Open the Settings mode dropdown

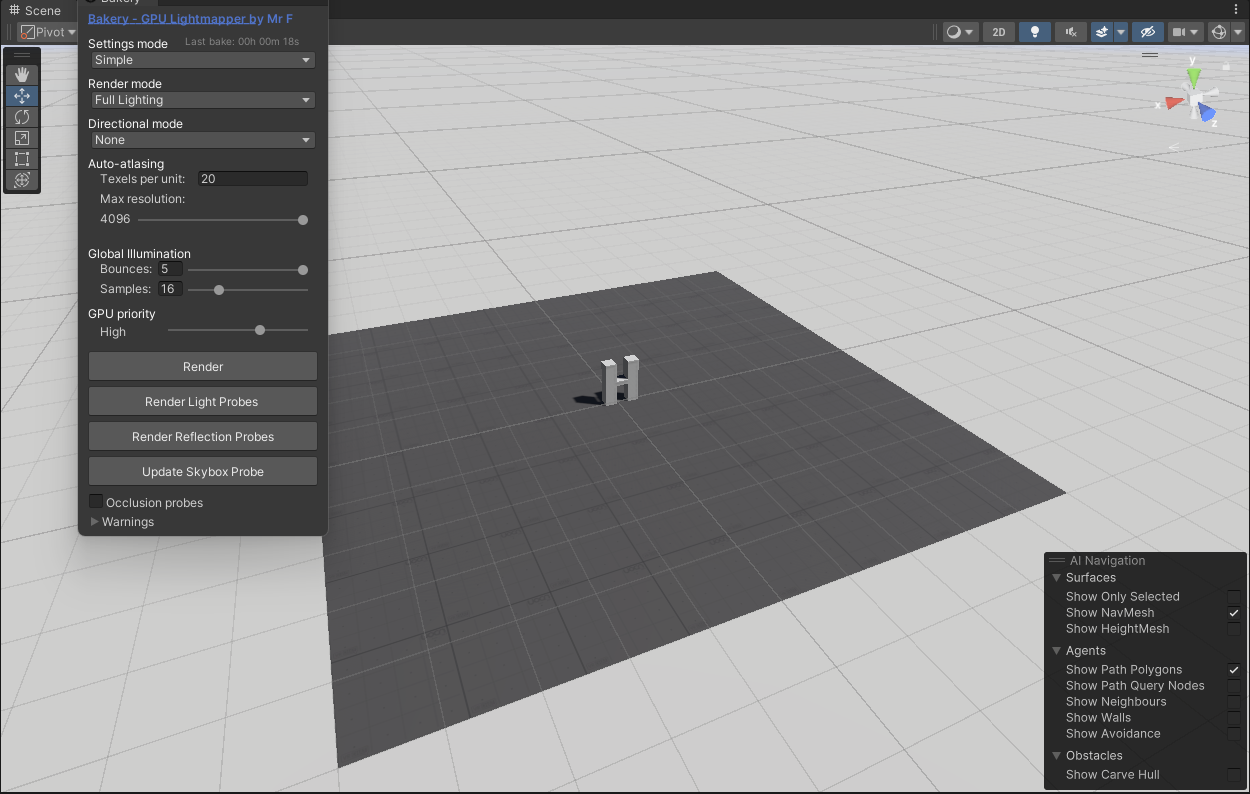point(202,60)
